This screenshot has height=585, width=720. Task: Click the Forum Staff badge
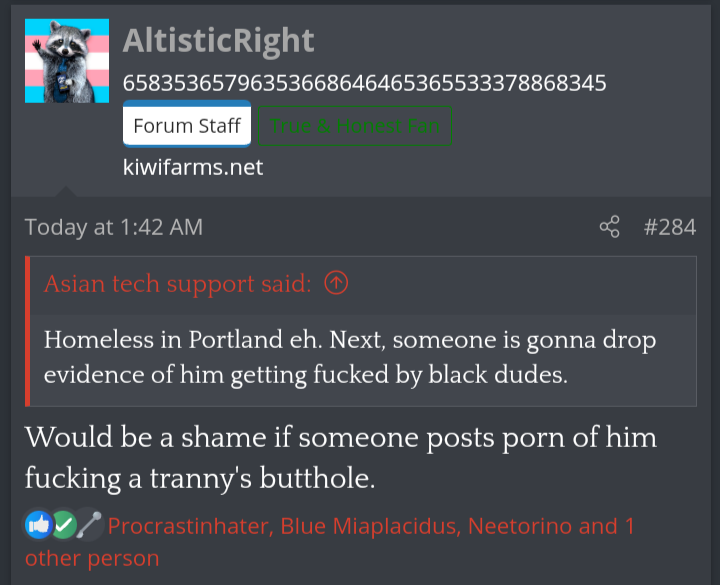tap(187, 125)
